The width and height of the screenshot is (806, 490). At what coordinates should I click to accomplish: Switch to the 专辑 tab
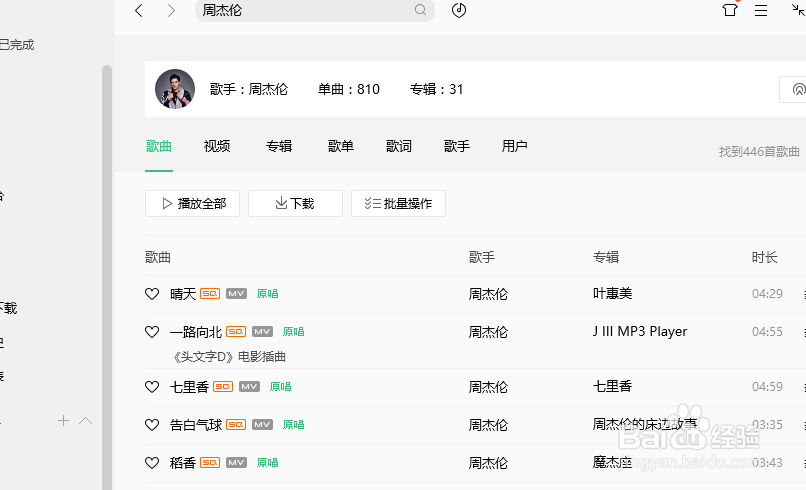point(279,146)
